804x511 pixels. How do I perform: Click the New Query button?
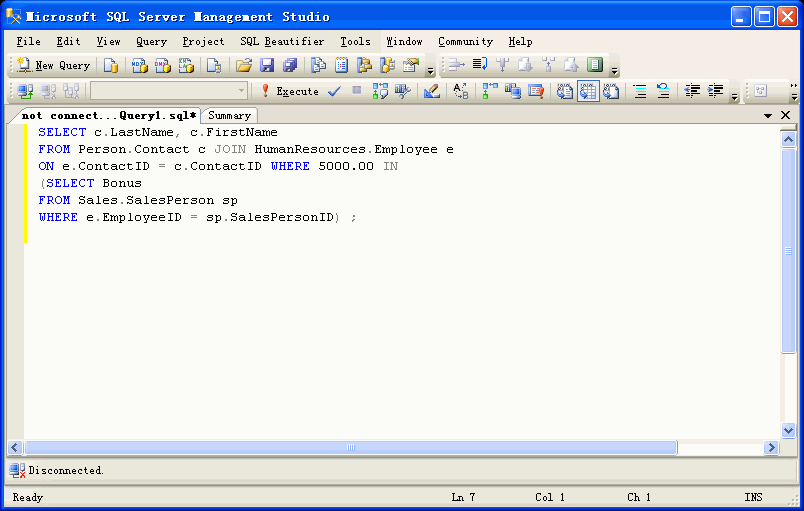(x=54, y=65)
